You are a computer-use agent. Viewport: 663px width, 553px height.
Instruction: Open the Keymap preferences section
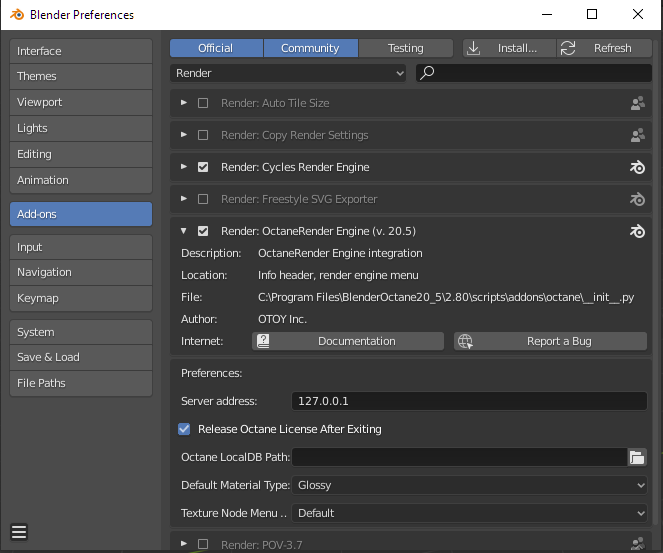[x=80, y=298]
